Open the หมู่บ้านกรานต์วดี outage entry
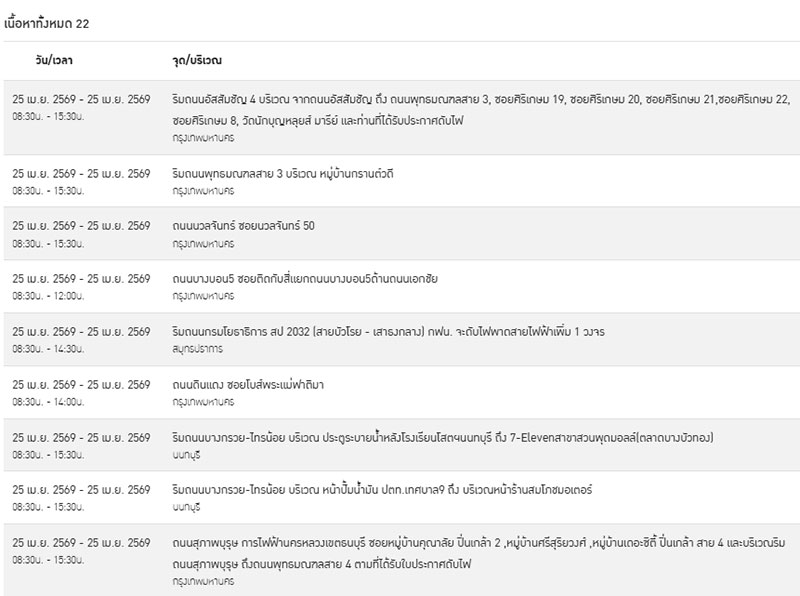This screenshot has height=596, width=800. click(283, 173)
